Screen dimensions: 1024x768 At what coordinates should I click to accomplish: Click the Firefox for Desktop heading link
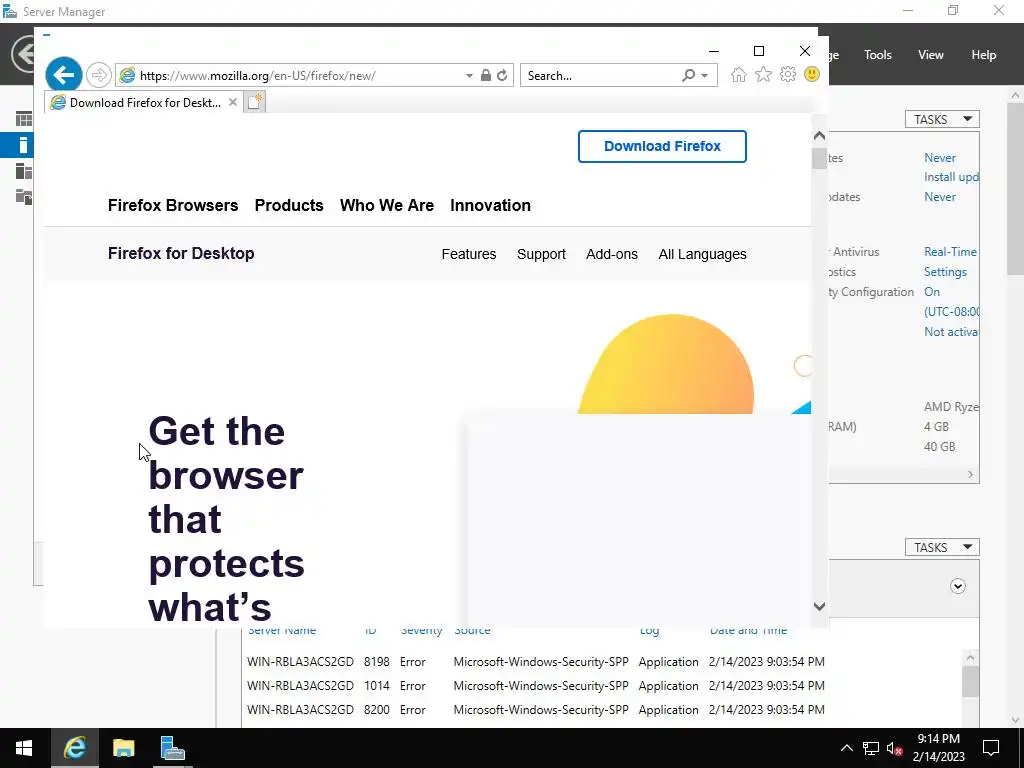(x=181, y=253)
